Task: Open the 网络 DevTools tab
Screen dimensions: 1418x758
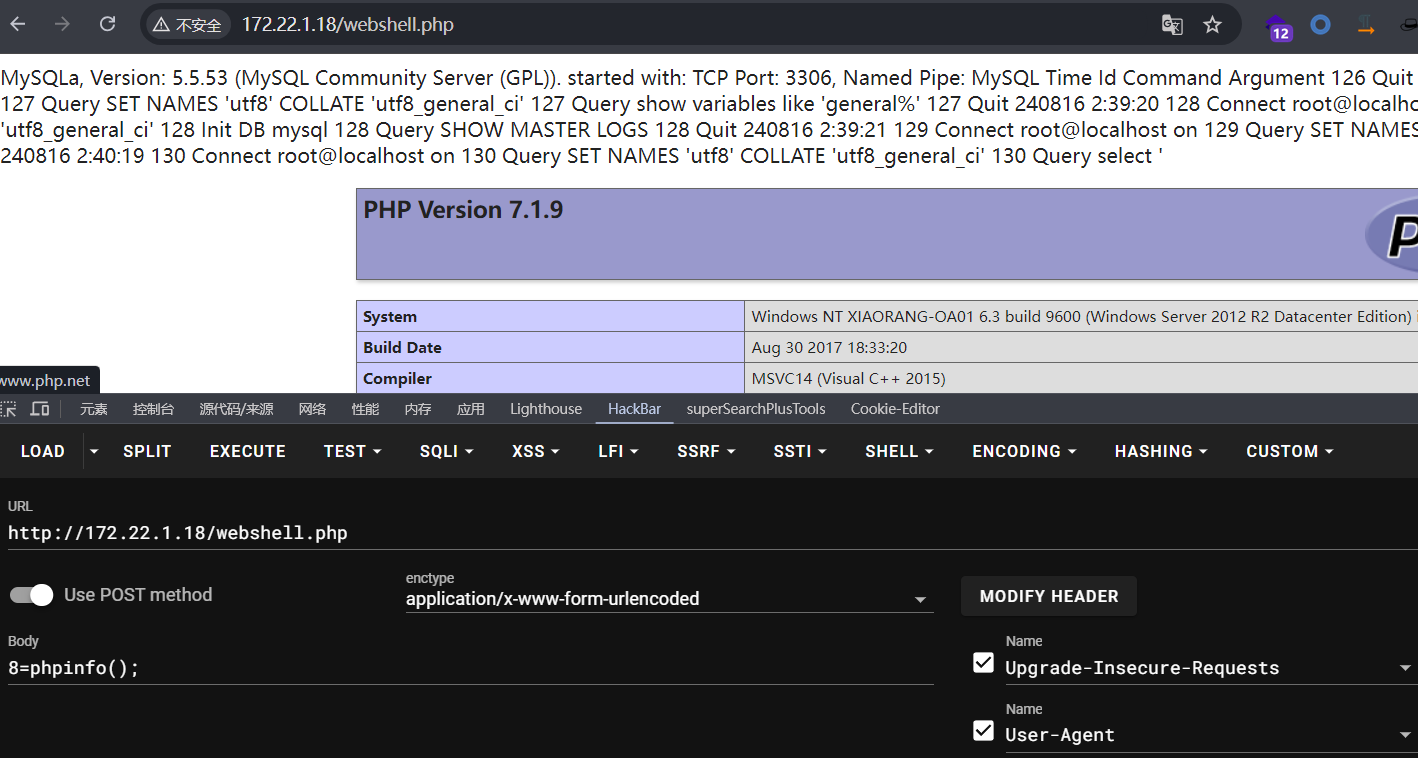Action: coord(312,409)
